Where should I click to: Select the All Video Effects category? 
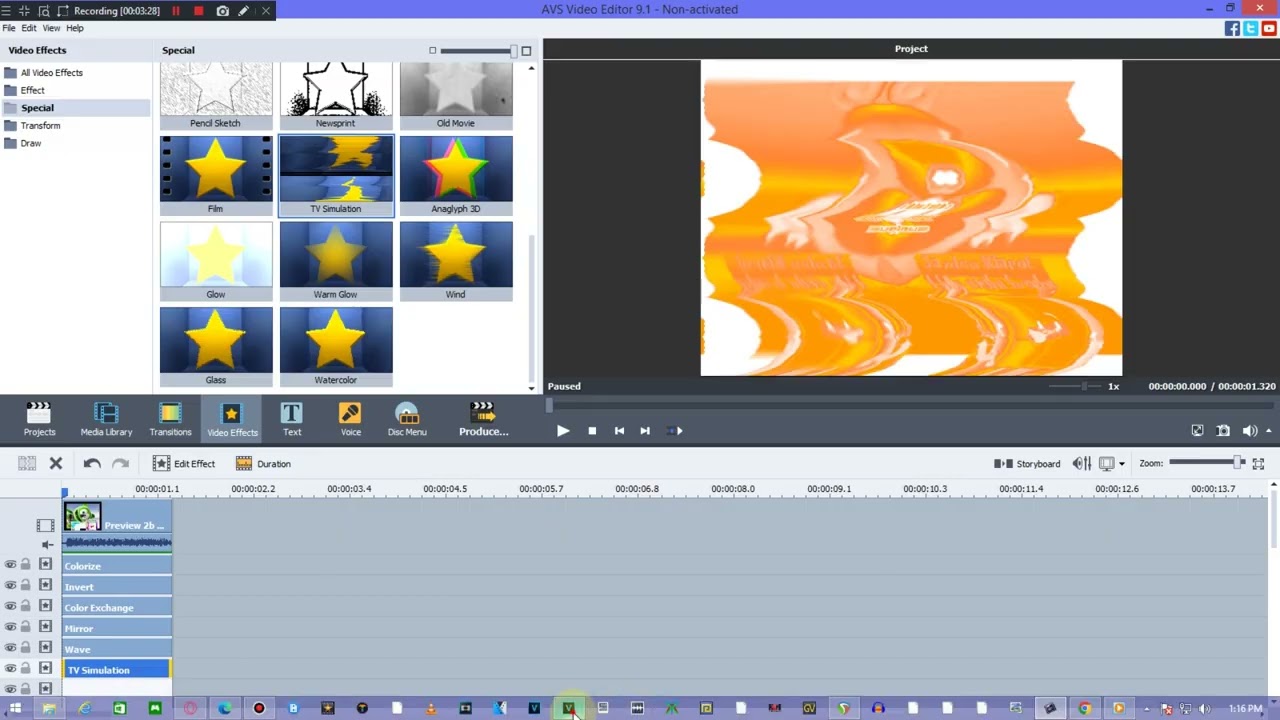[x=52, y=73]
